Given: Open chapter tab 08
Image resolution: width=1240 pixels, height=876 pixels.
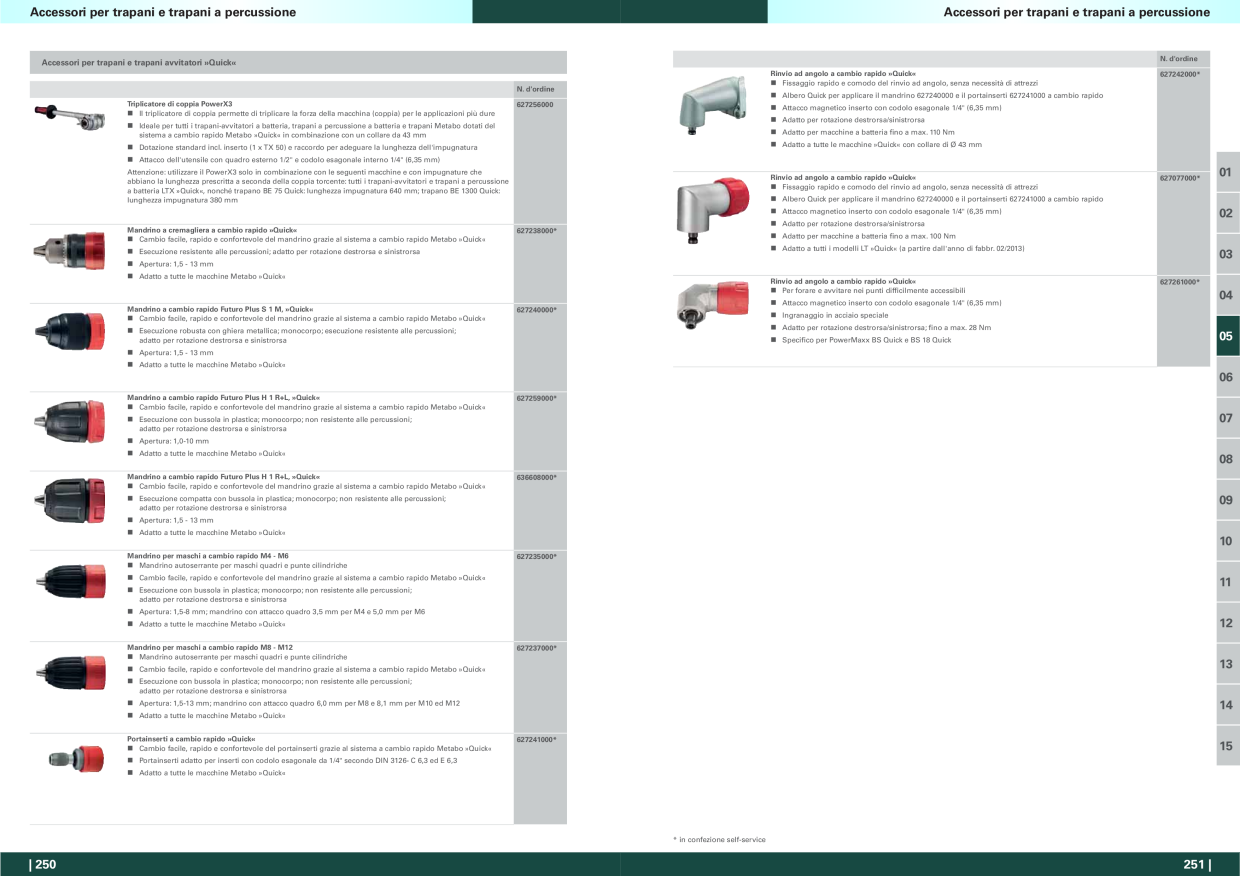Looking at the screenshot, I should pyautogui.click(x=1227, y=460).
